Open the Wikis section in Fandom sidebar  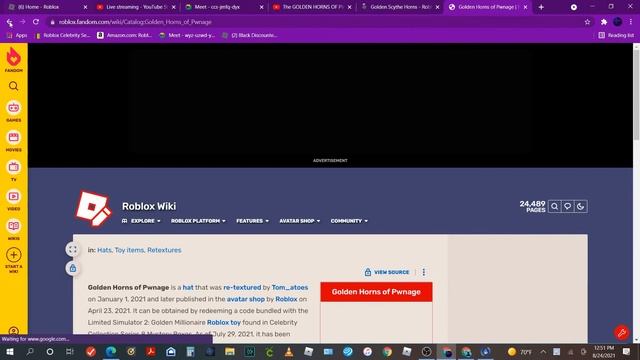point(13,229)
